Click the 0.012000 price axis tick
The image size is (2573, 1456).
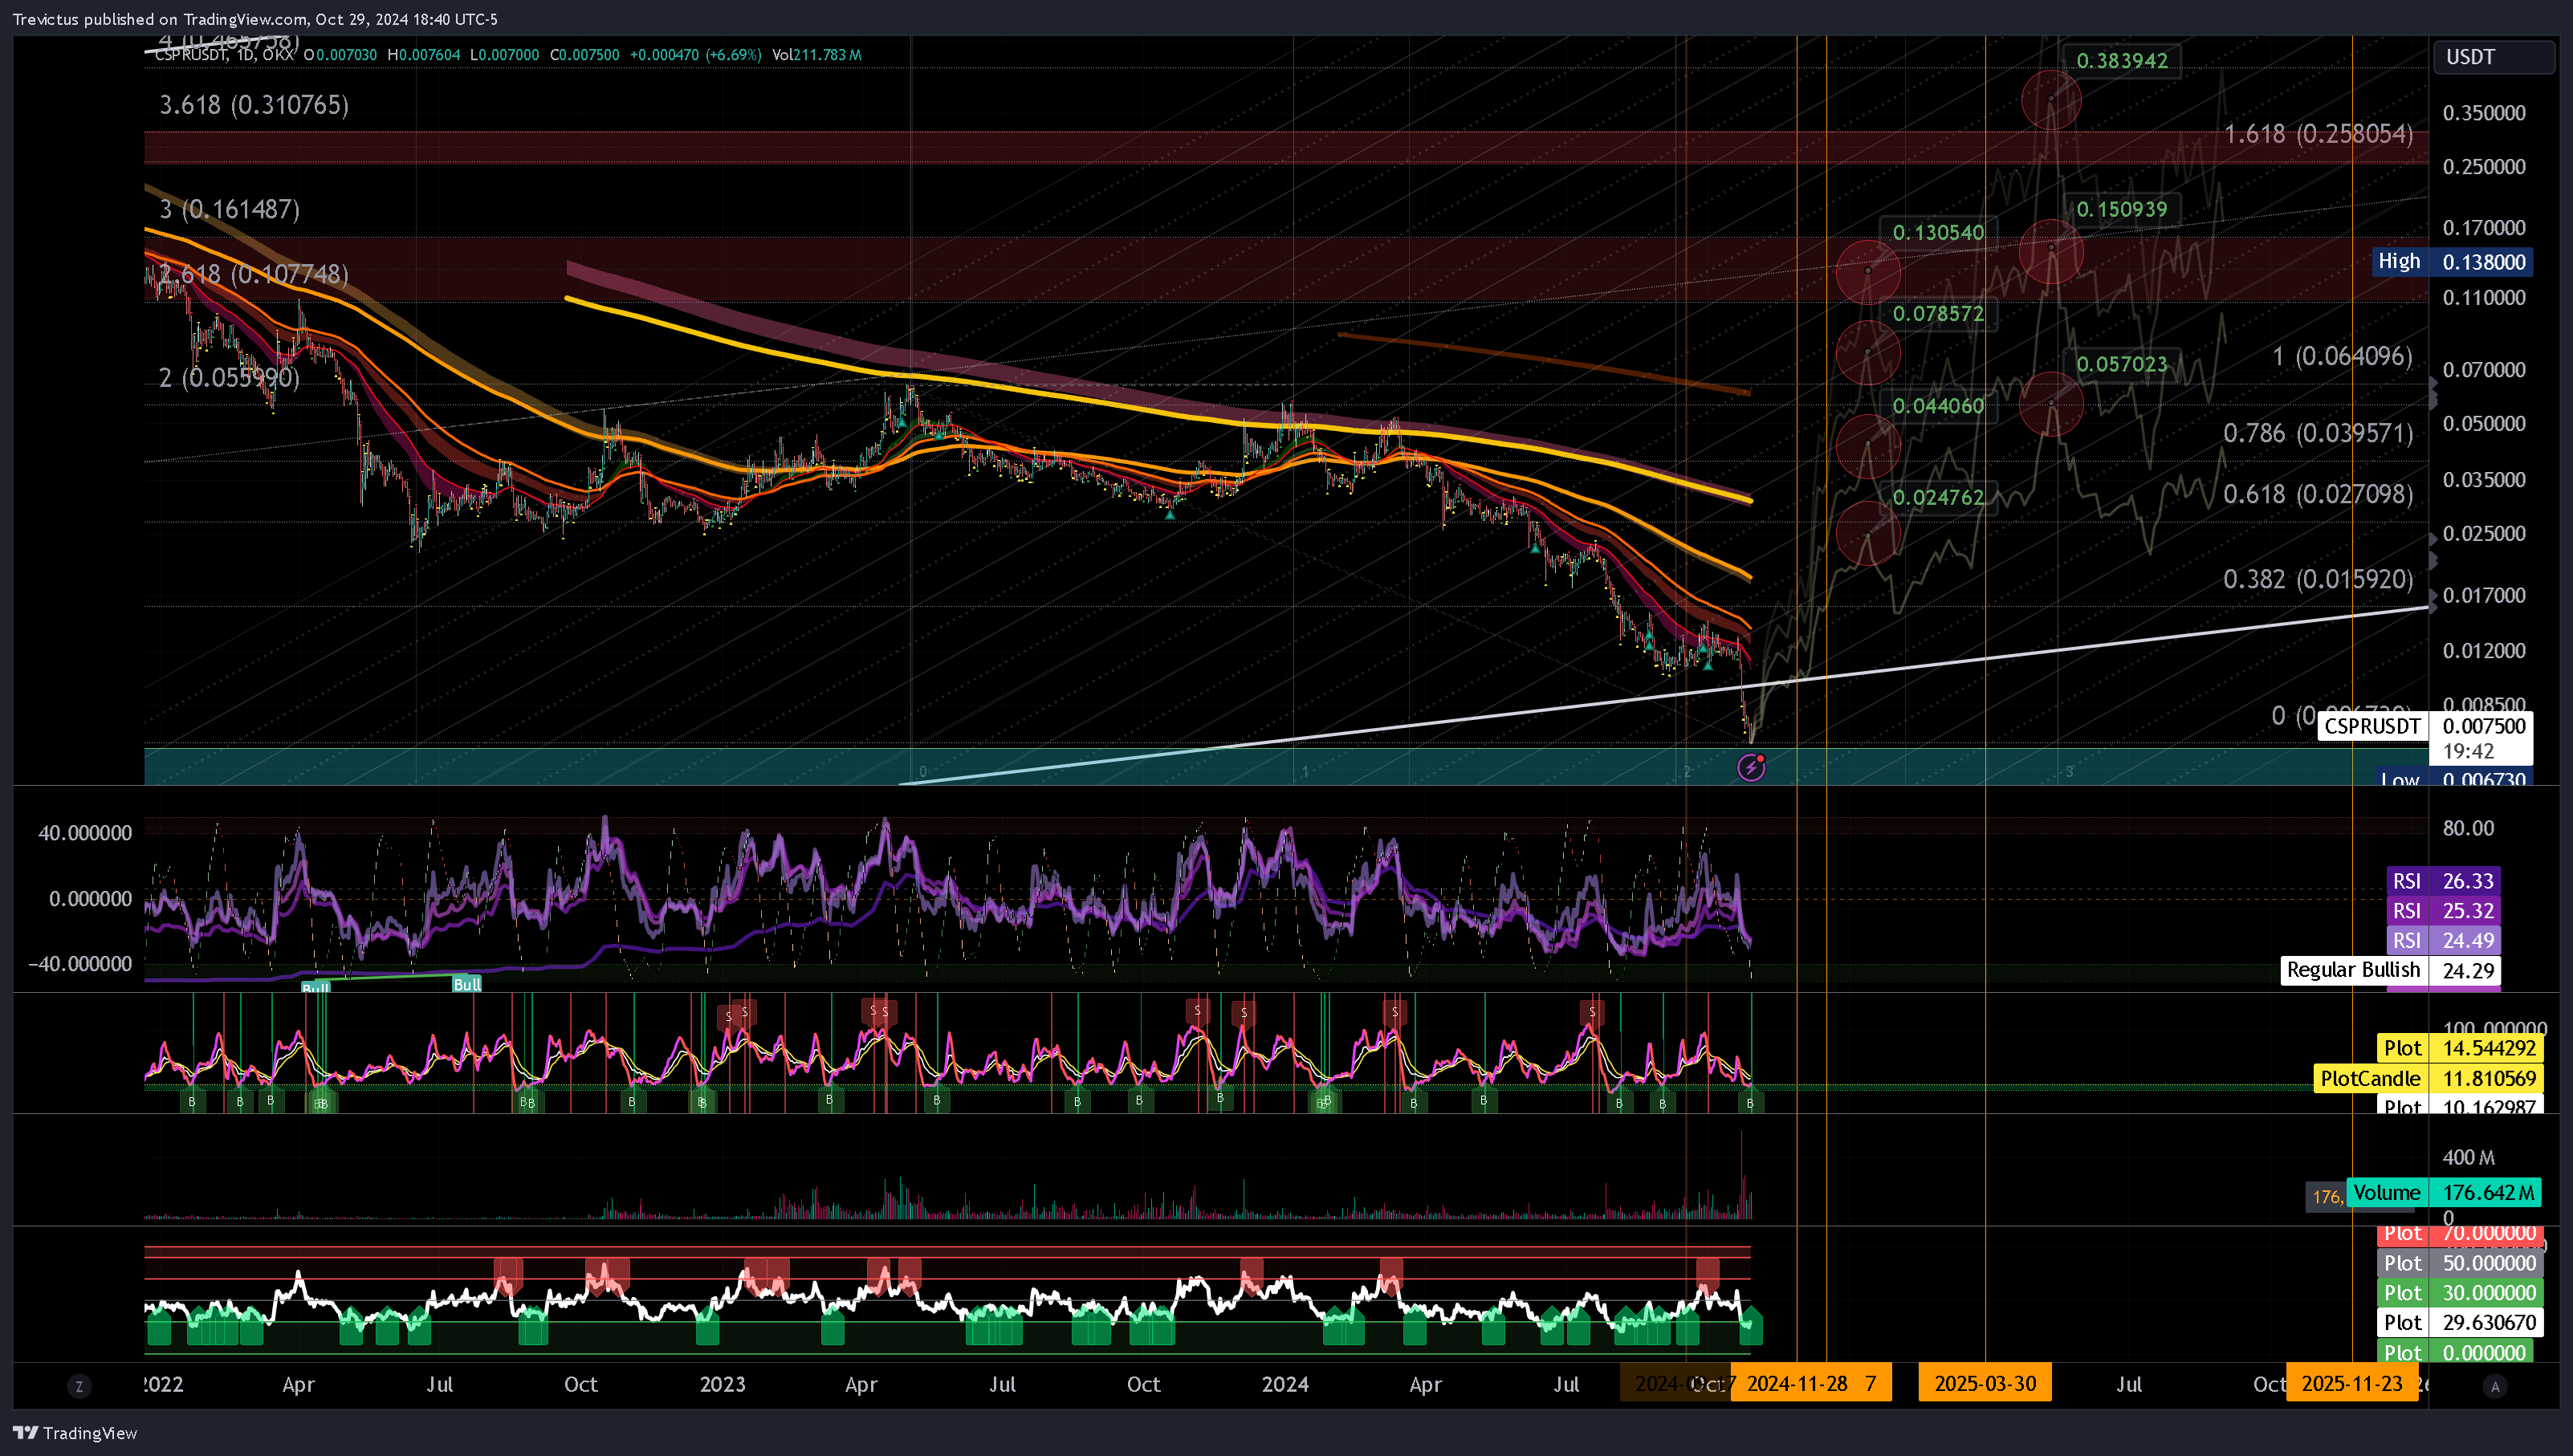2484,651
